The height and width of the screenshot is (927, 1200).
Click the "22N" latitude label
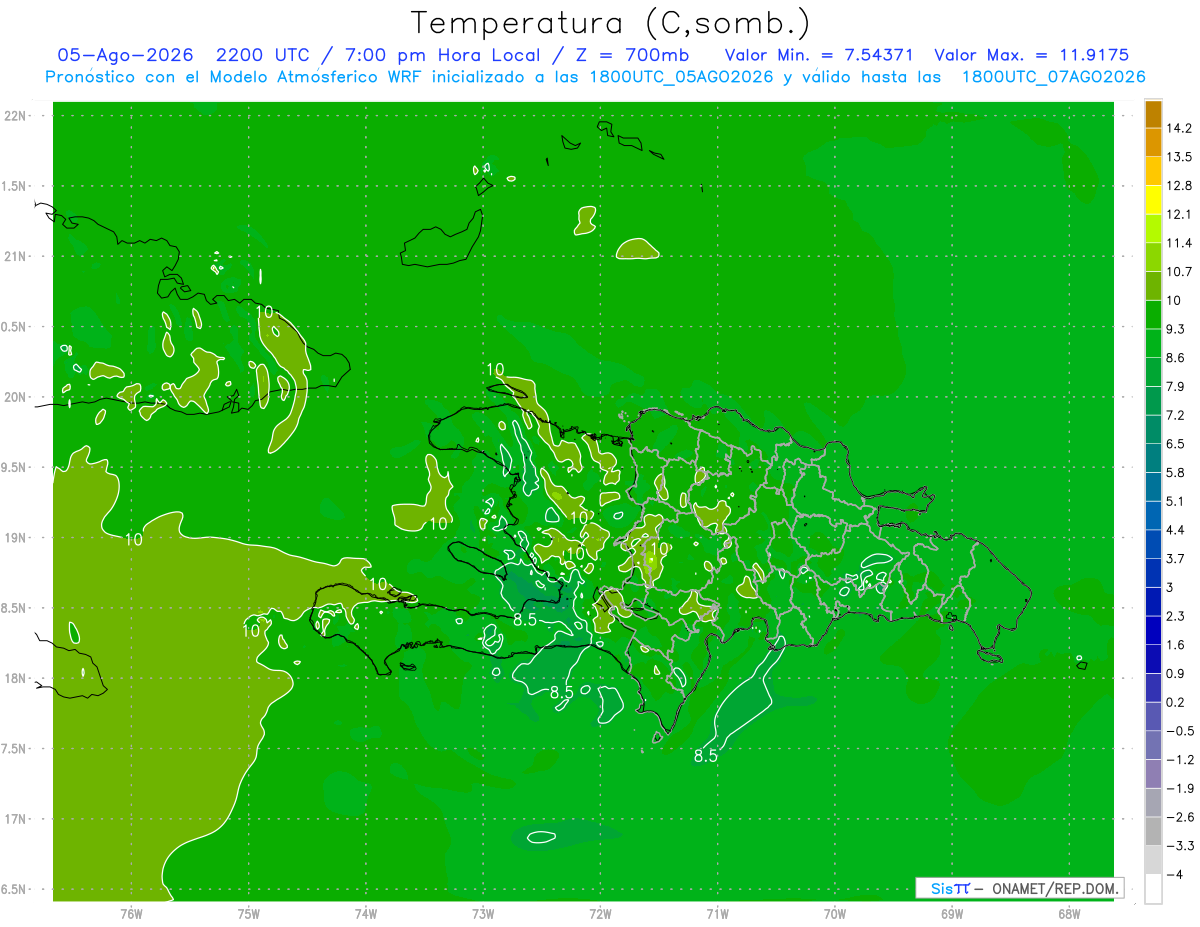click(15, 116)
